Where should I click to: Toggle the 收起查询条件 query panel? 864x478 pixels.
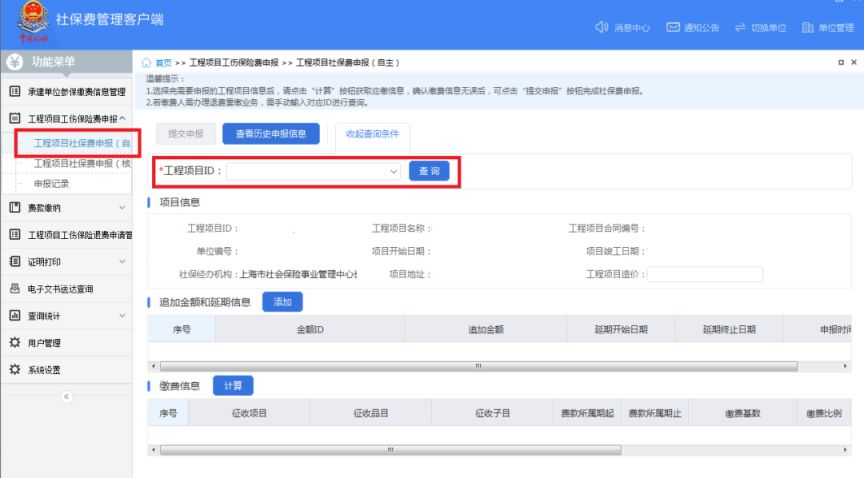point(371,133)
